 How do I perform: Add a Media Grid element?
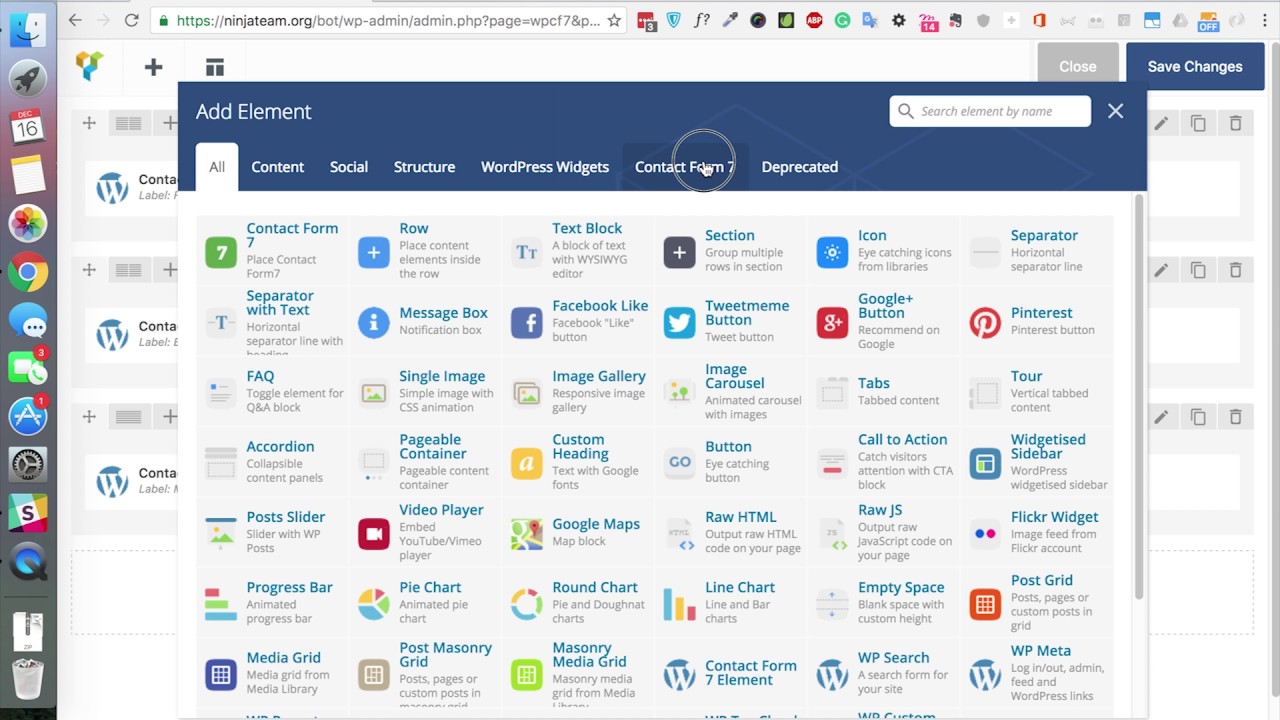click(x=272, y=674)
